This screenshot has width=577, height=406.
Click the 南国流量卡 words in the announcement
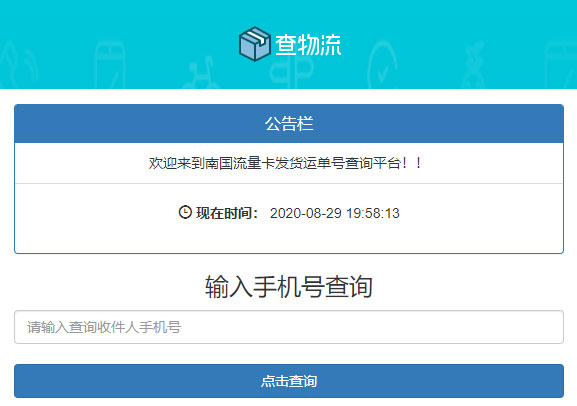[240, 163]
